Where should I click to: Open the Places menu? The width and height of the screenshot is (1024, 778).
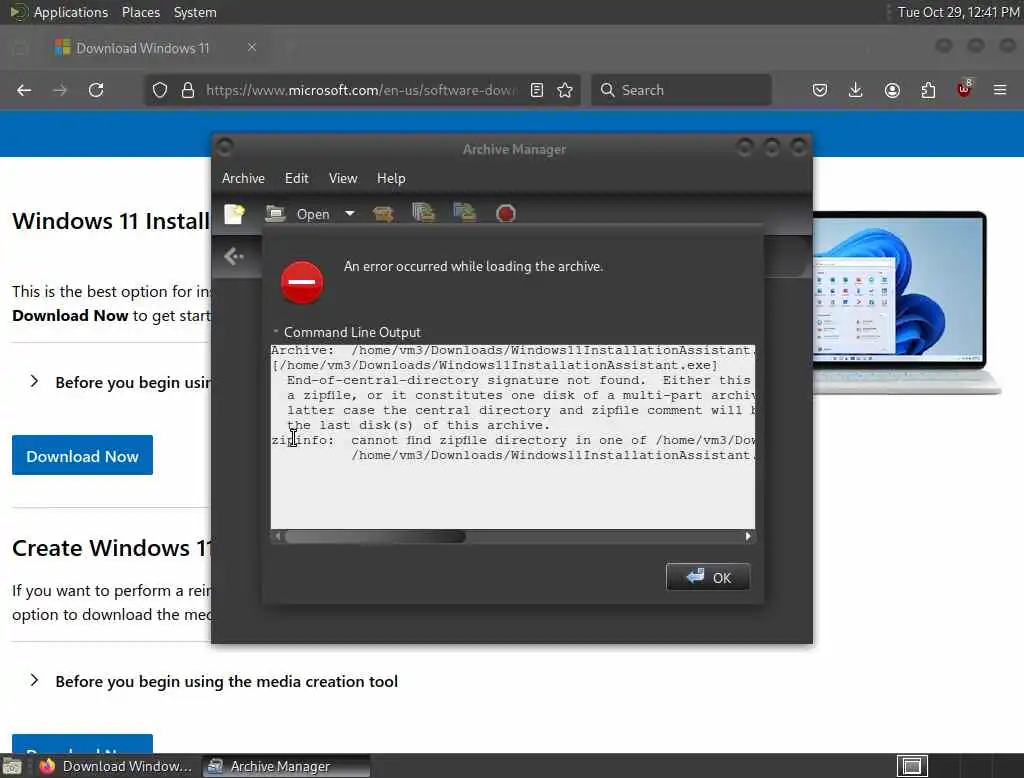140,12
